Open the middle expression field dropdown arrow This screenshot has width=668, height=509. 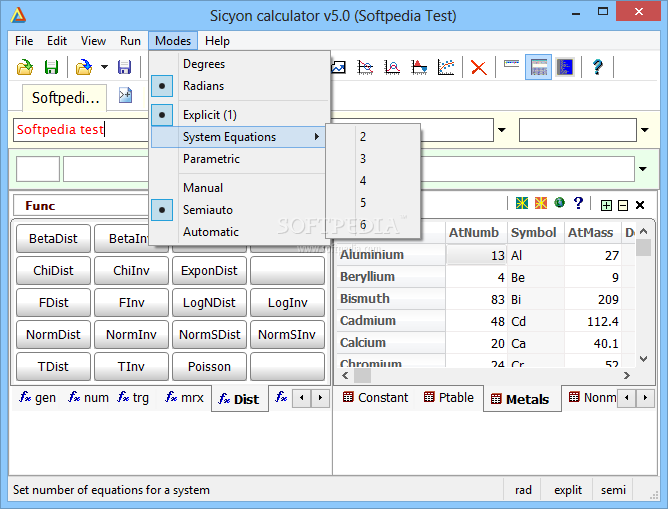[502, 130]
